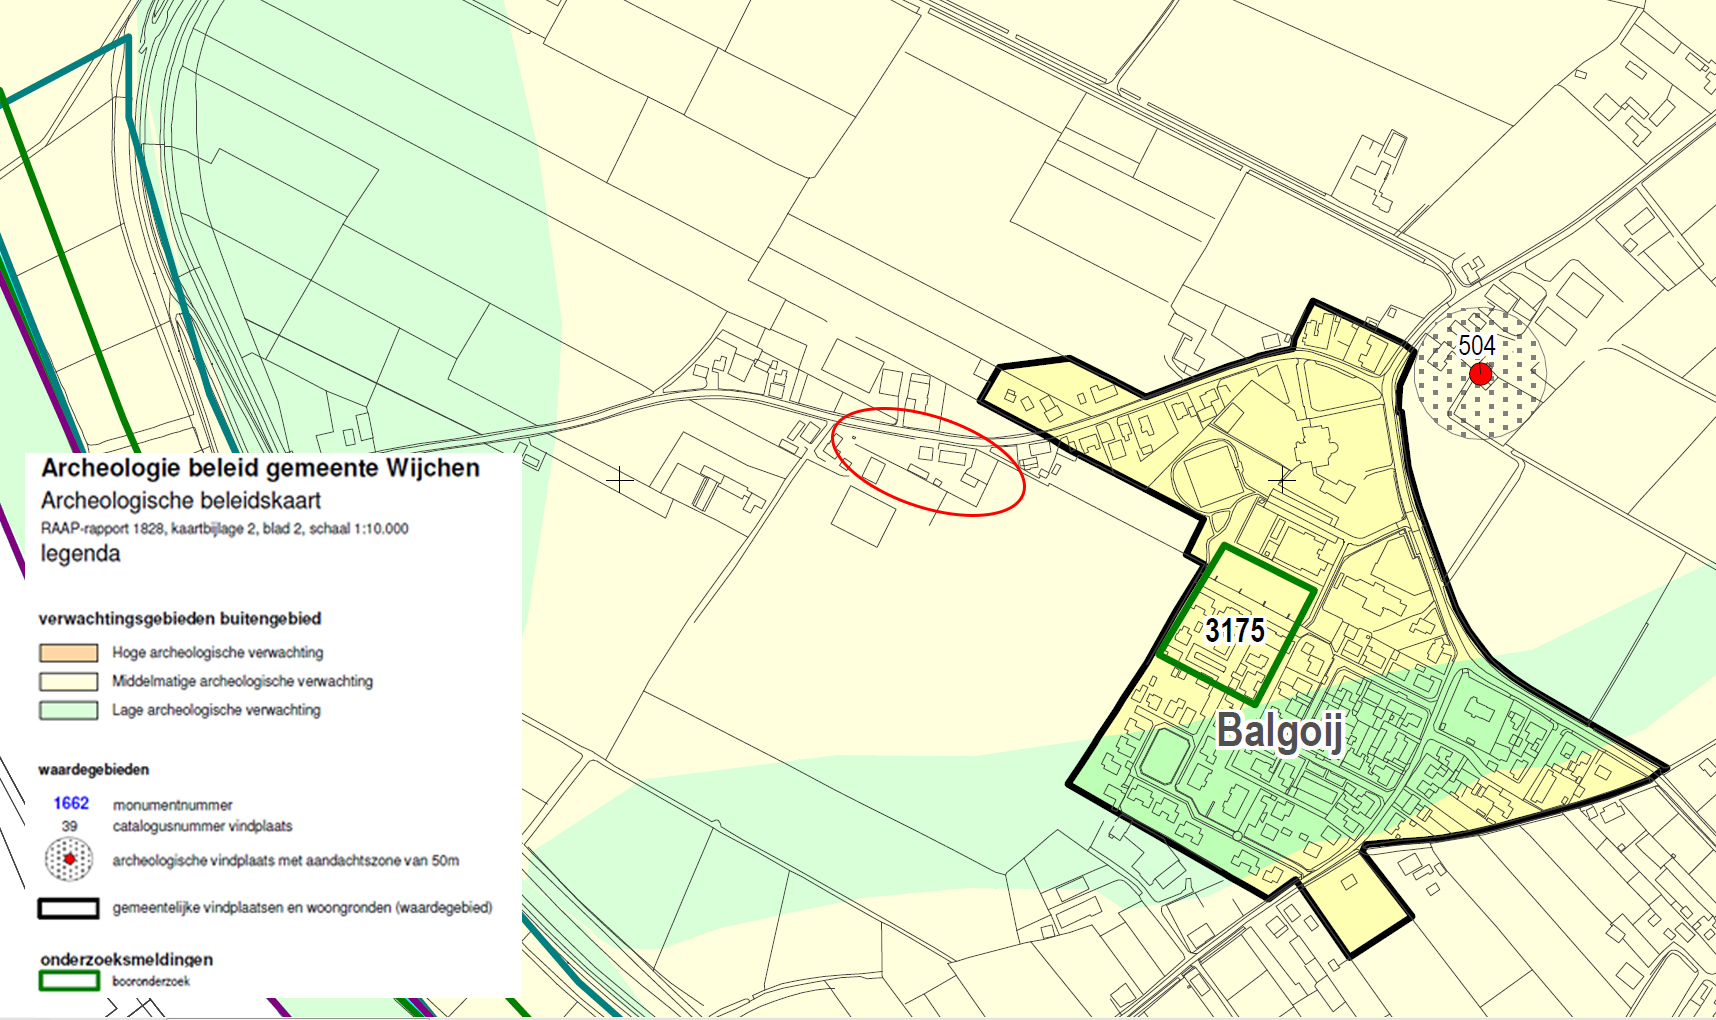
Task: Click the crosshair marker inside the Balgoij area
Action: coord(1281,479)
